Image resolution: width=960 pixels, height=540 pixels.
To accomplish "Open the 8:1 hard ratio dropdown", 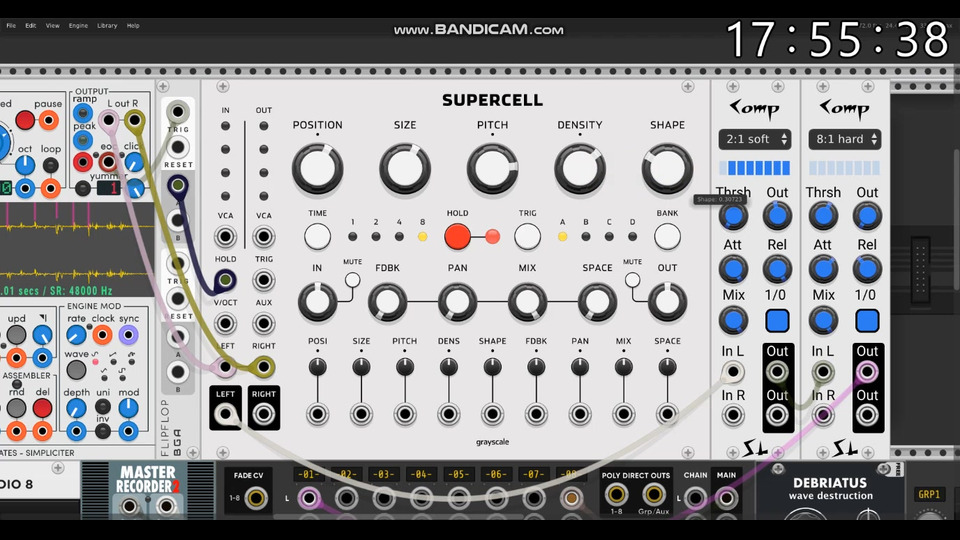I will coord(845,139).
